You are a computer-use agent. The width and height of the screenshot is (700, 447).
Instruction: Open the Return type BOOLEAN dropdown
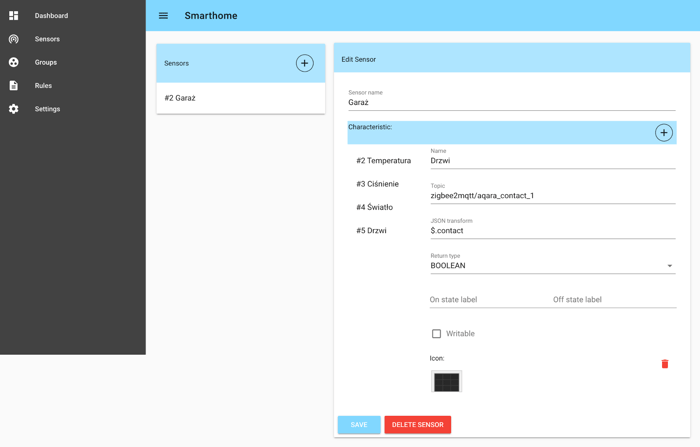coord(552,266)
